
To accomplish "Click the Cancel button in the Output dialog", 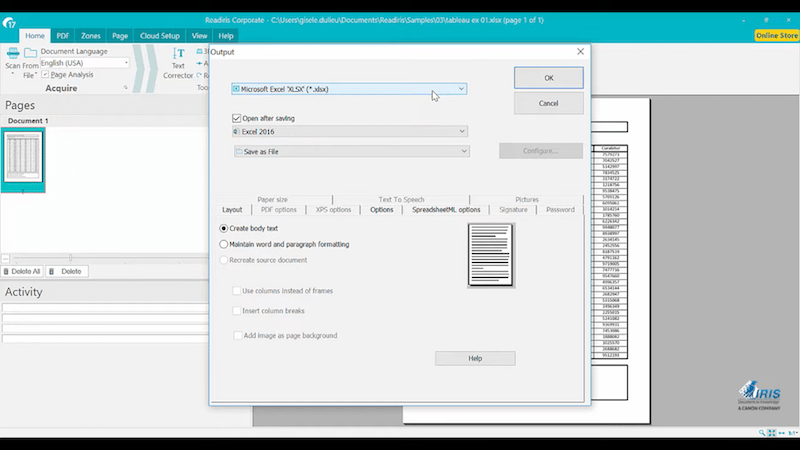I will pyautogui.click(x=548, y=103).
